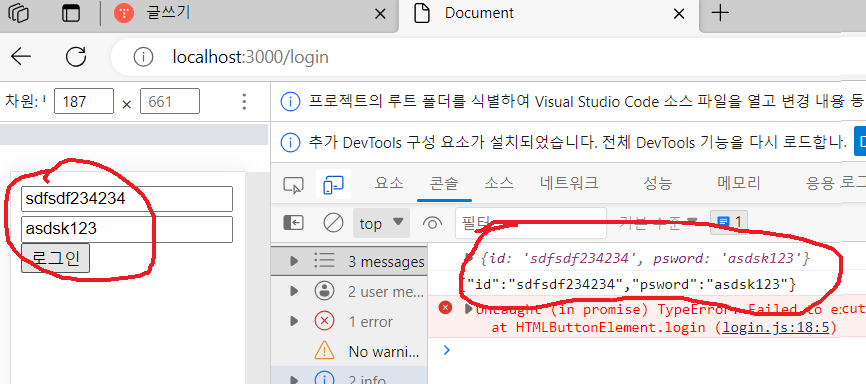Click the console 필터 input

click(531, 223)
